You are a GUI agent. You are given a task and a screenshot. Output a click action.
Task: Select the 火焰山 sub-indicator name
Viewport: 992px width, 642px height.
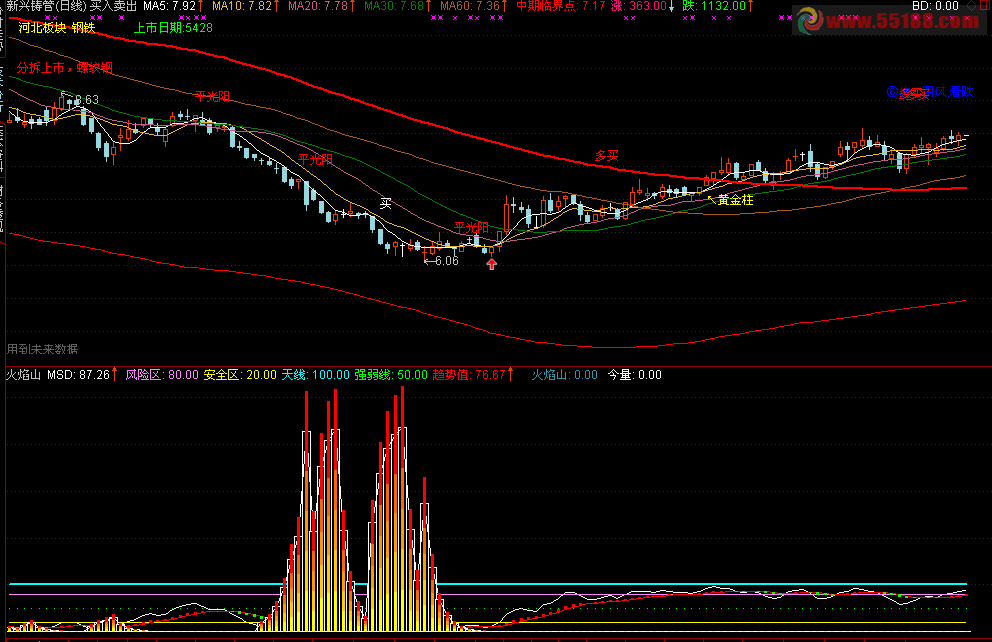(23, 374)
